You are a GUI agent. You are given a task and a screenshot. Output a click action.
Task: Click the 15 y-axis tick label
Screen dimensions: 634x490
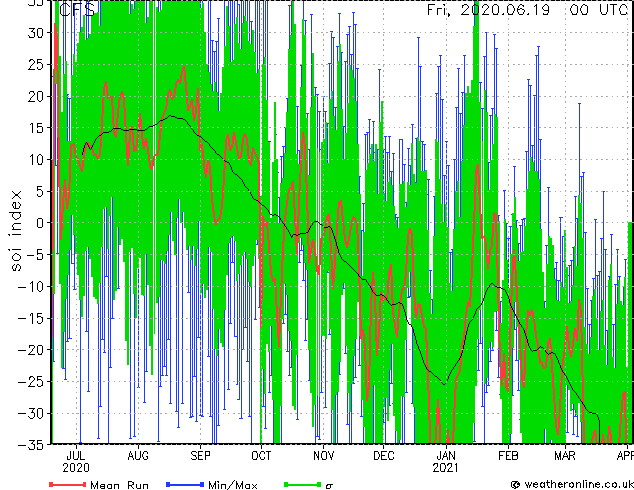(x=36, y=128)
